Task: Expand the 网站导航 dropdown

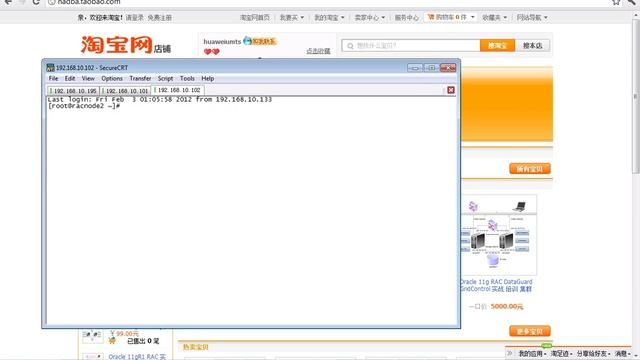Action: coord(532,18)
